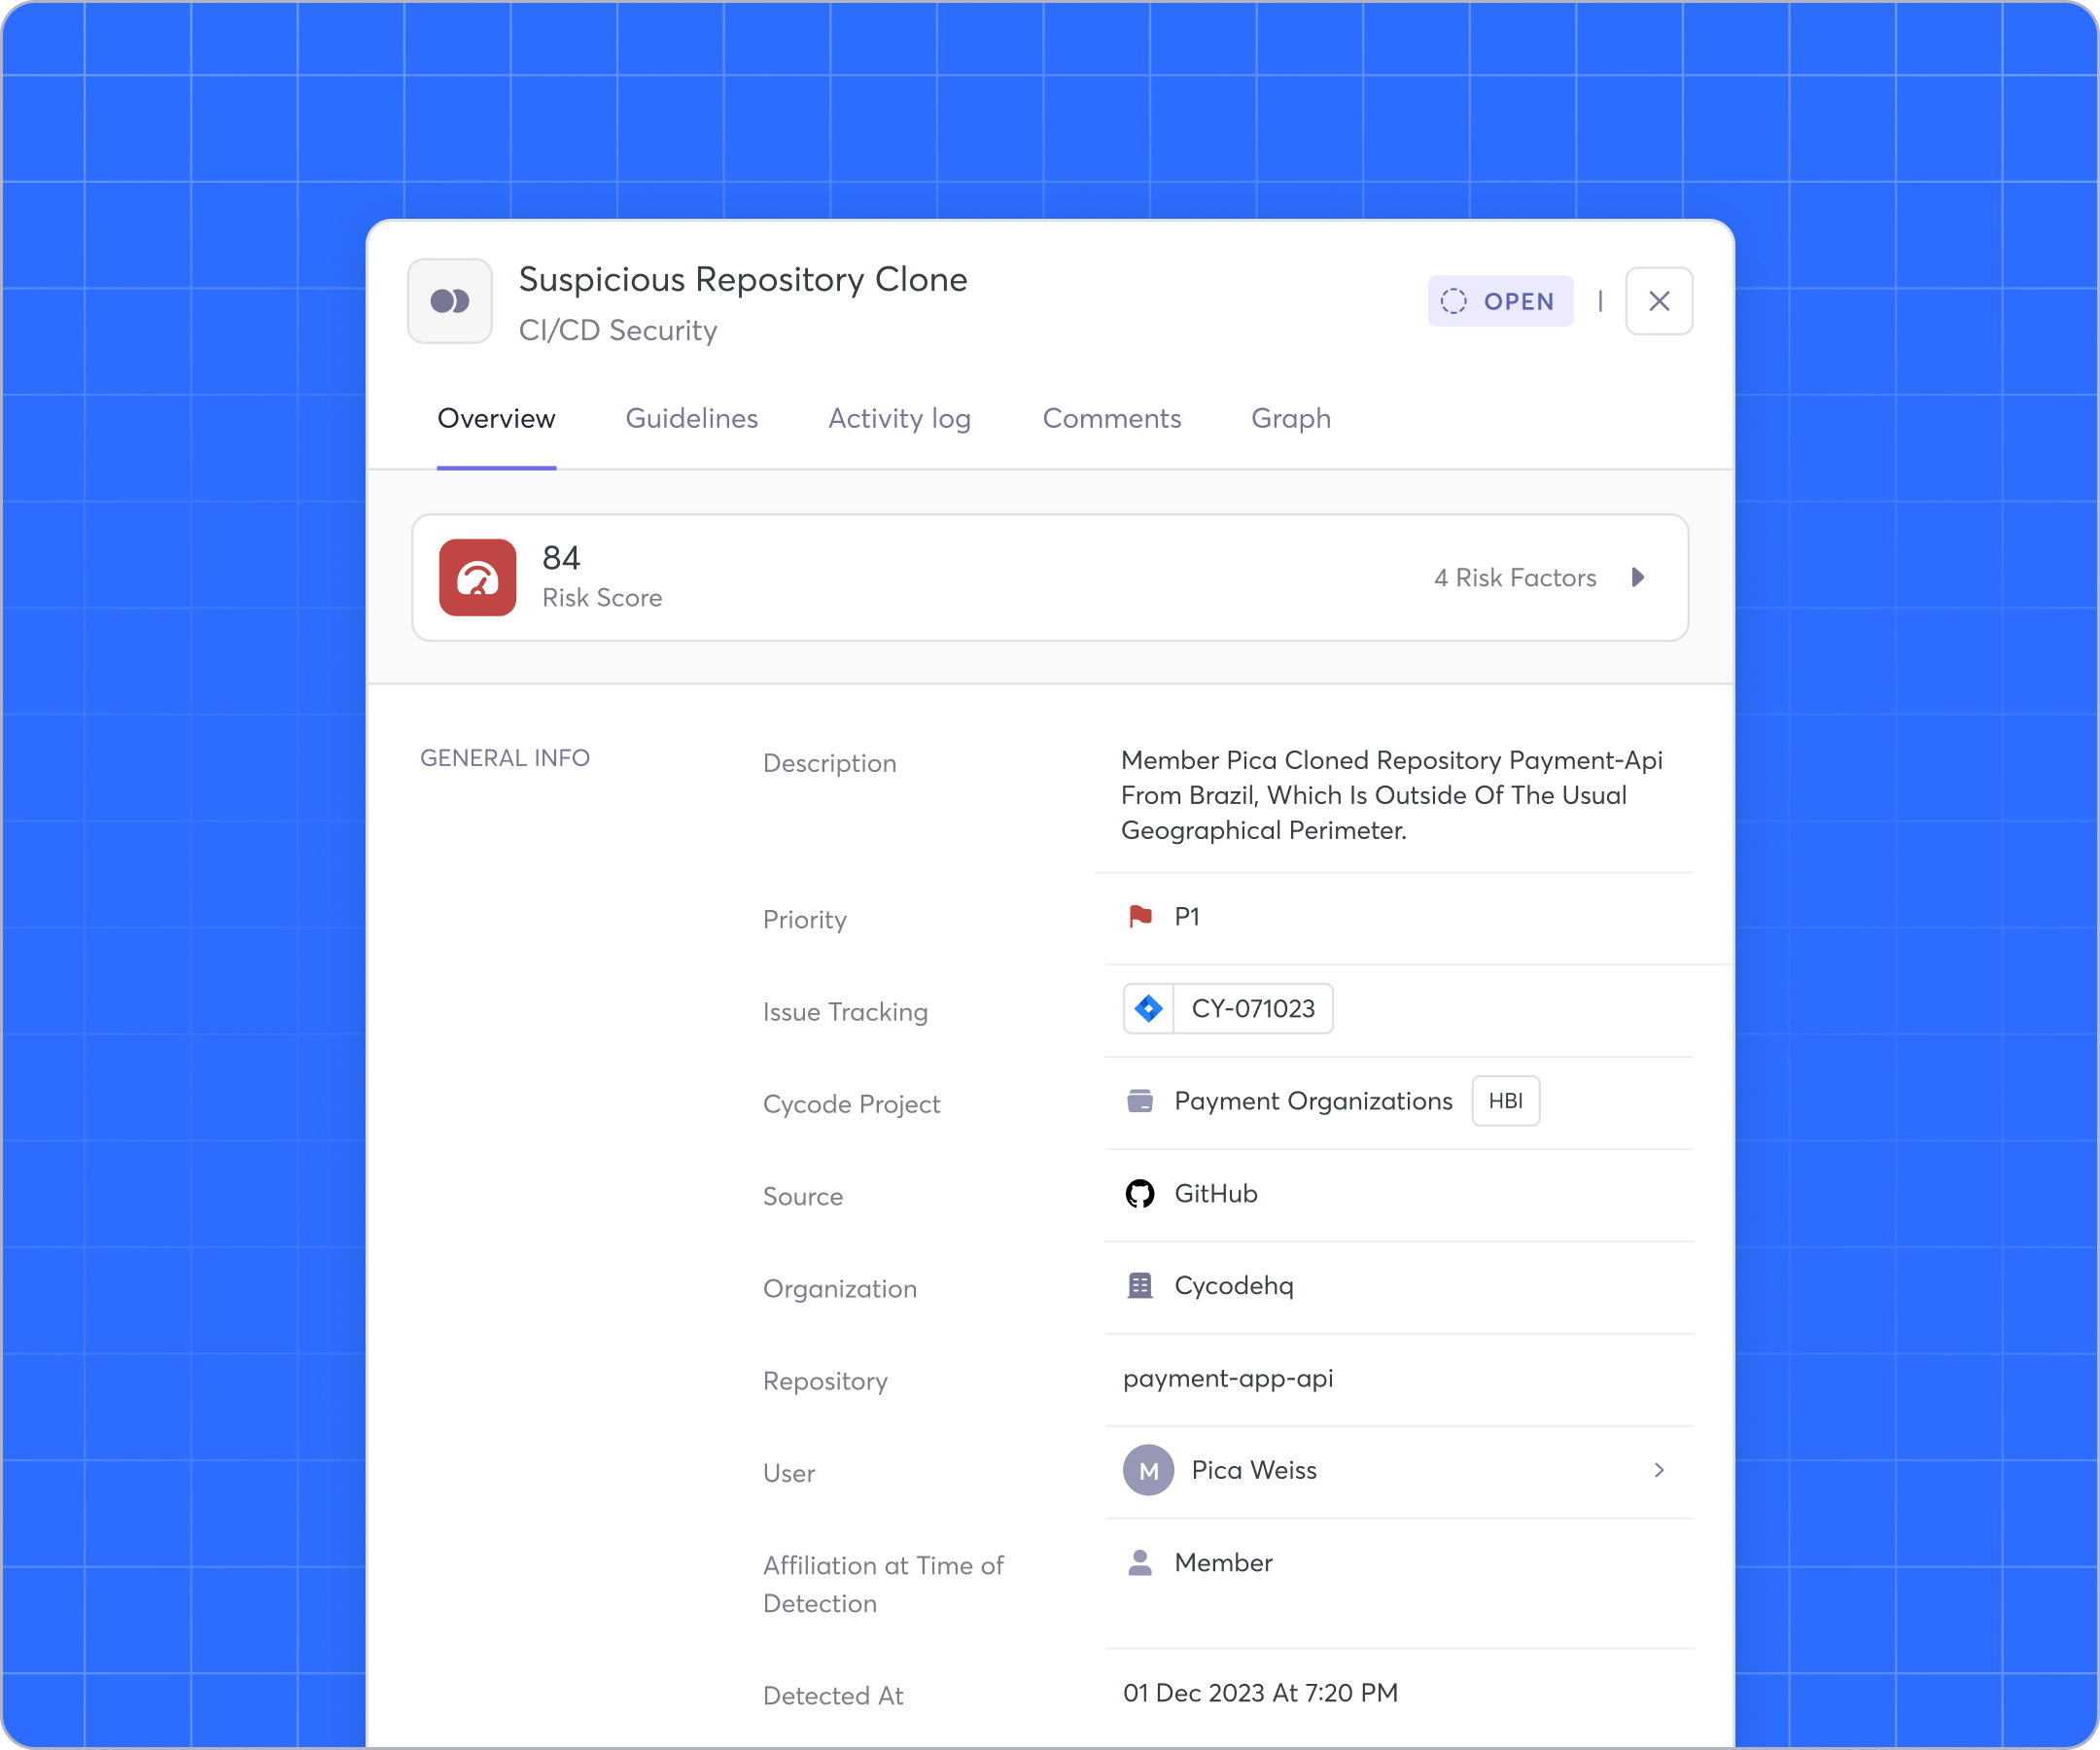Click the GitHub logo icon
This screenshot has width=2100, height=1750.
(x=1139, y=1193)
